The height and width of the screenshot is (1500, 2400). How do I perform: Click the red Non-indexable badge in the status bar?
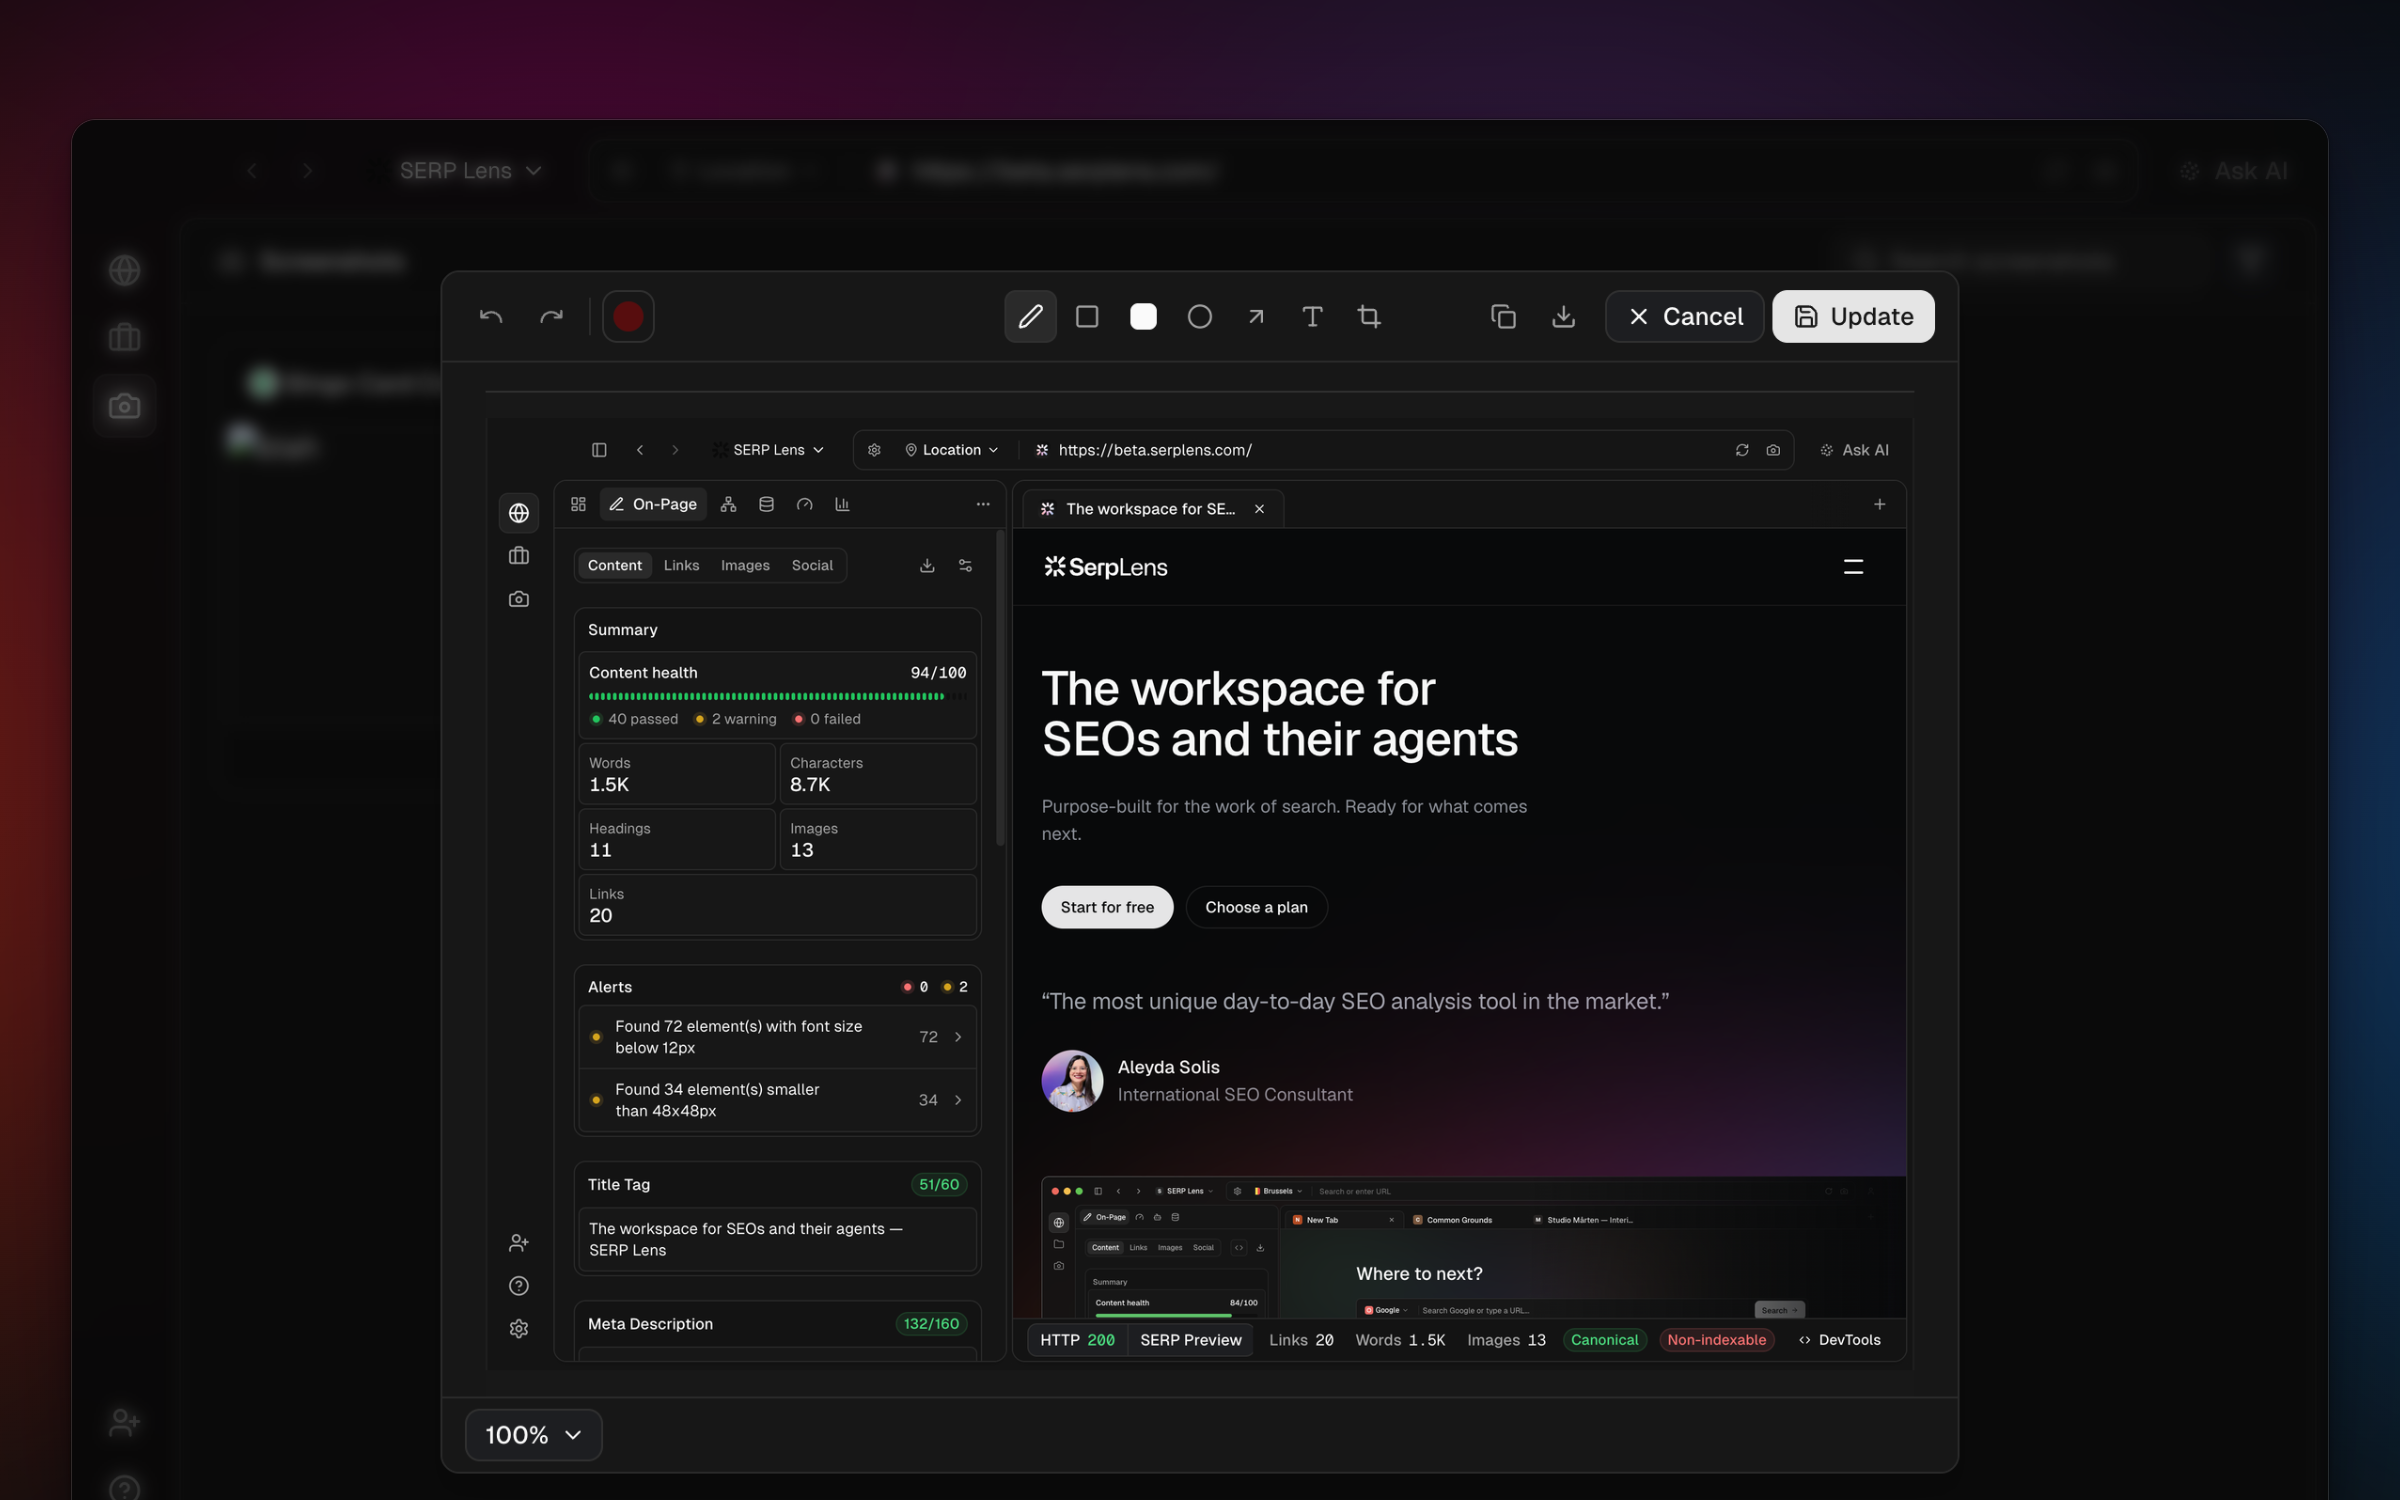pos(1716,1340)
